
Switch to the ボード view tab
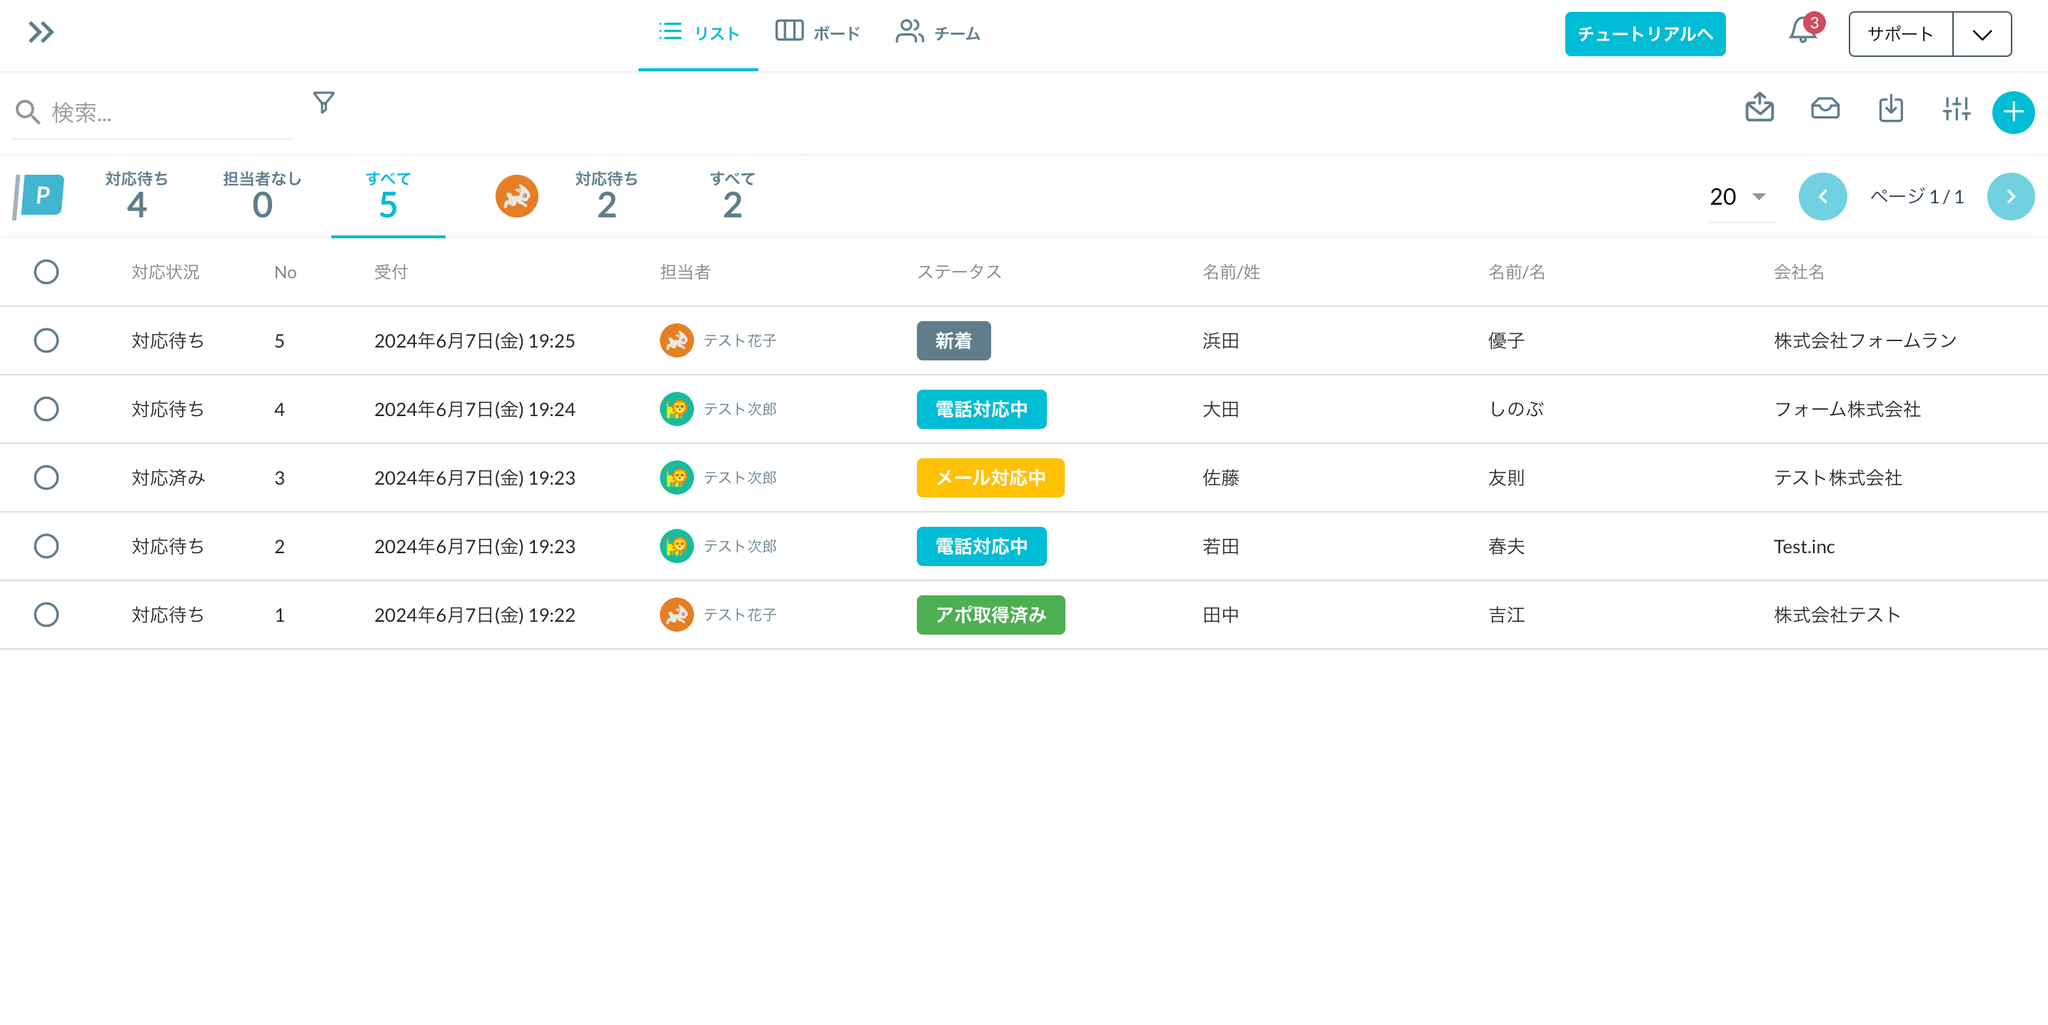pyautogui.click(x=818, y=33)
